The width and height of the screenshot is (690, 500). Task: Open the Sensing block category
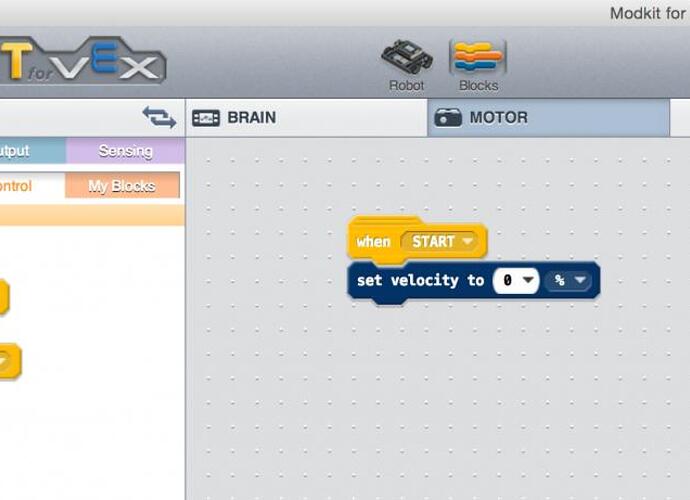click(125, 151)
